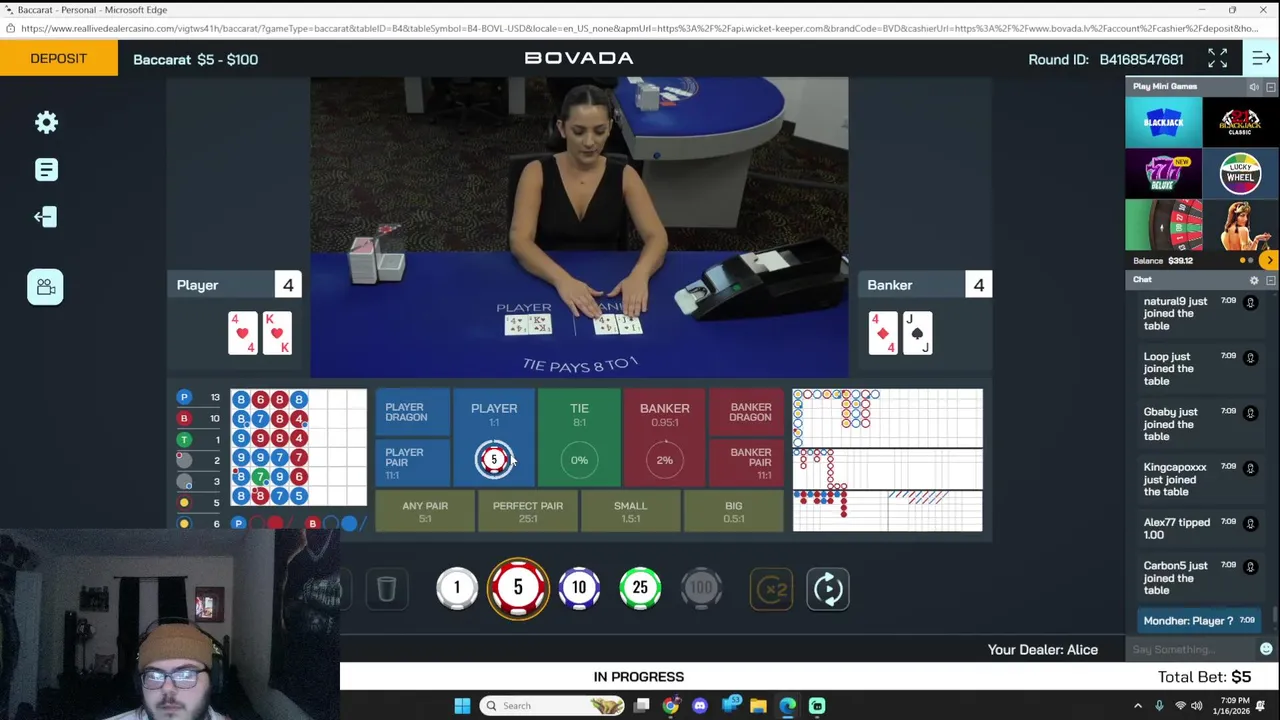Select the 100 chip
This screenshot has height=720, width=1280.
(x=701, y=588)
